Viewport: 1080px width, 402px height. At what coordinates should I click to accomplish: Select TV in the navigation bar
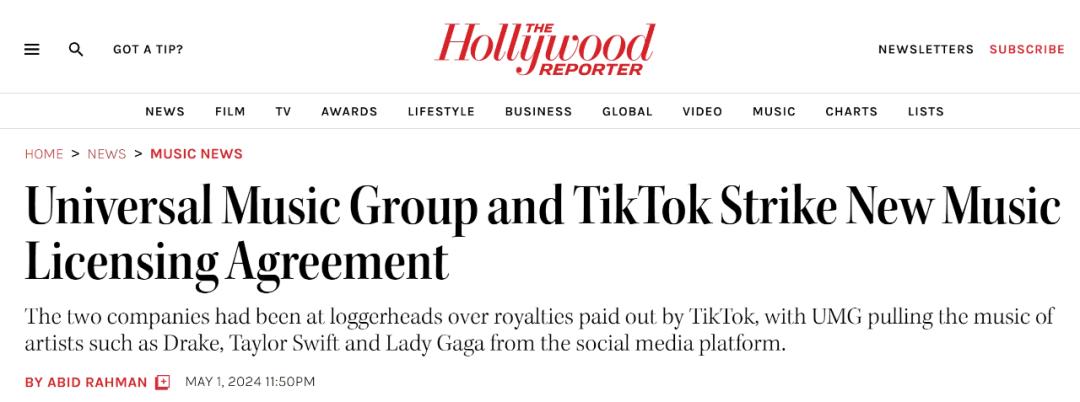click(283, 112)
